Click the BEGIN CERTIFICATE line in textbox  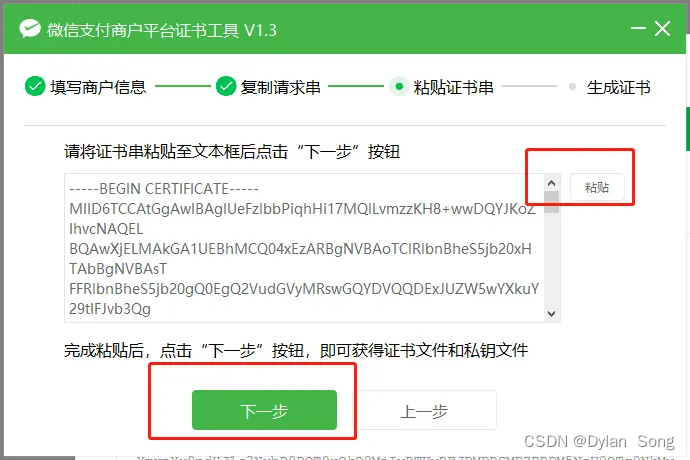point(164,189)
